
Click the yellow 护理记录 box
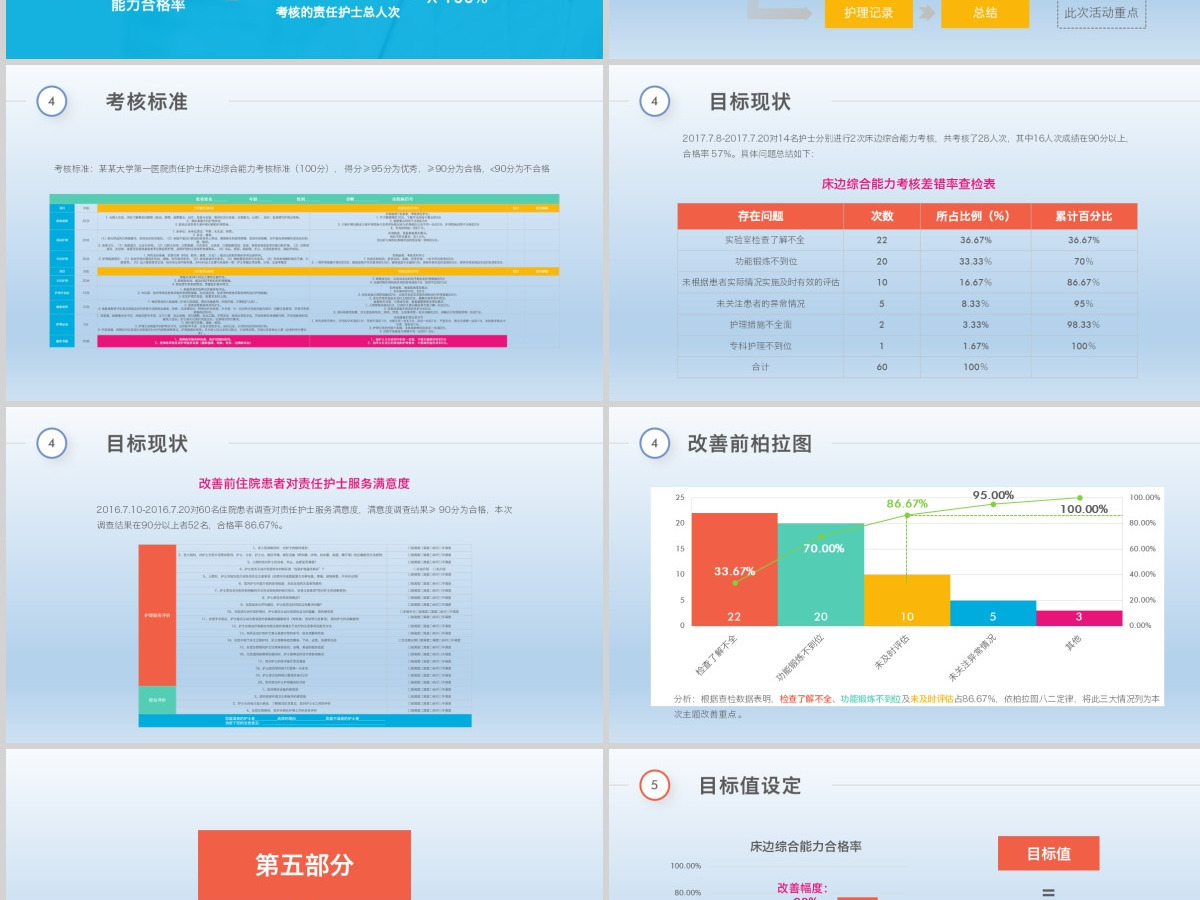[x=868, y=13]
